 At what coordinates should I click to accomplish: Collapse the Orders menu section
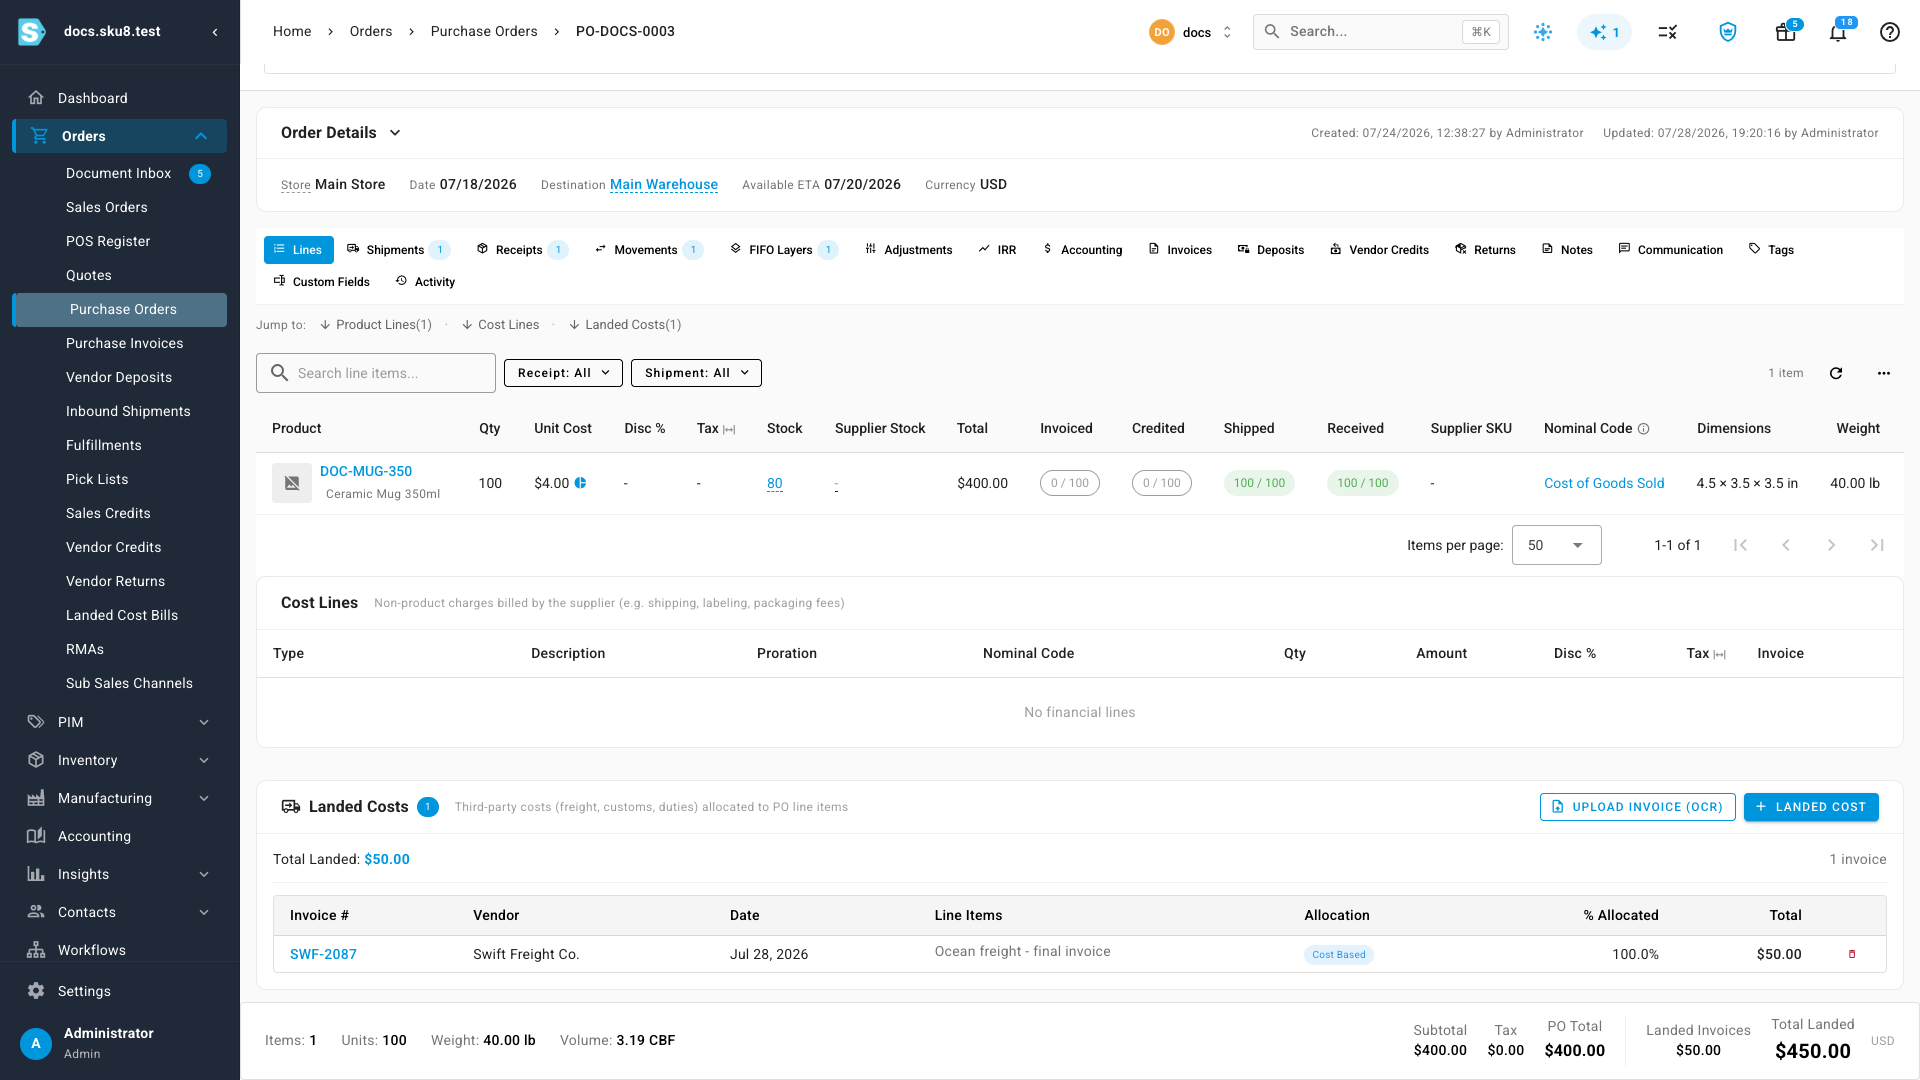click(201, 136)
